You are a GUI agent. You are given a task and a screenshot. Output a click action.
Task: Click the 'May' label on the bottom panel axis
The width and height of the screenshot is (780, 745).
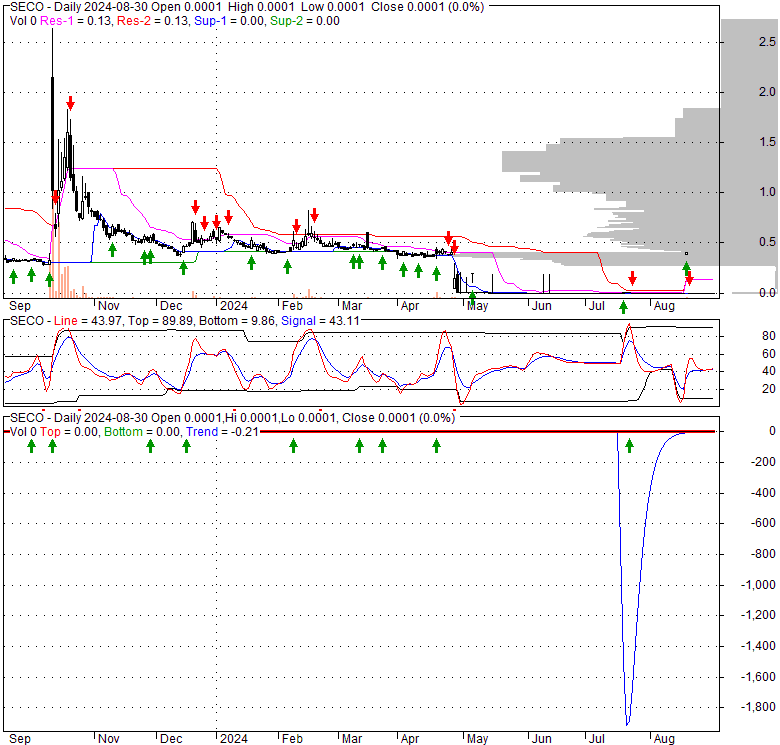477,738
